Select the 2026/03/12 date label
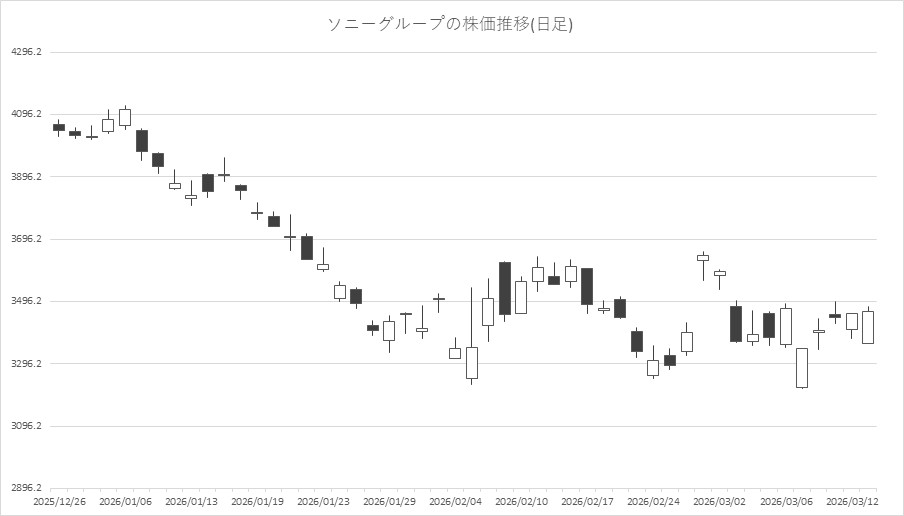 tap(850, 500)
